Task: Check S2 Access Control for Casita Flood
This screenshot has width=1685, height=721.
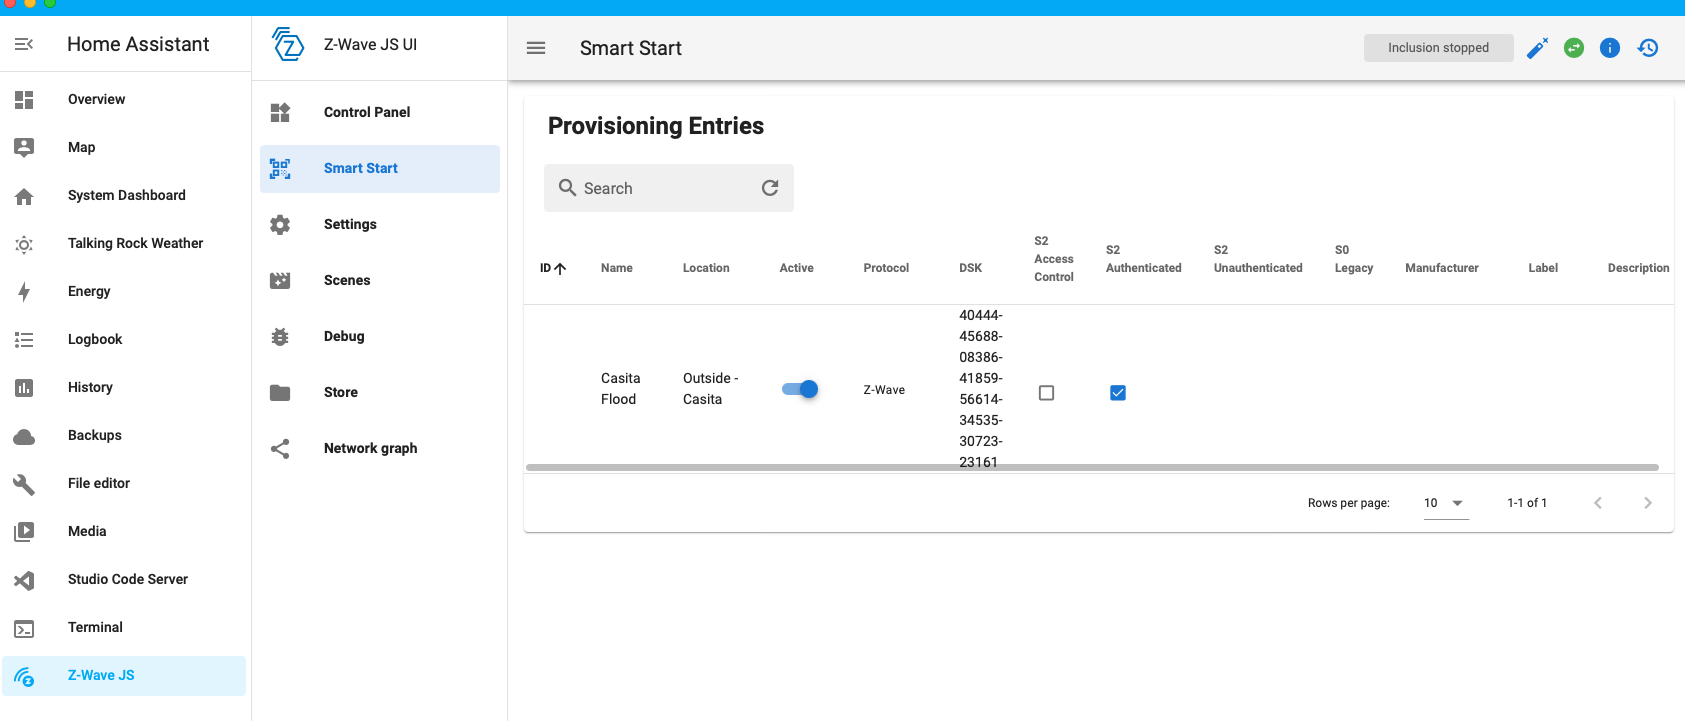Action: (x=1046, y=393)
